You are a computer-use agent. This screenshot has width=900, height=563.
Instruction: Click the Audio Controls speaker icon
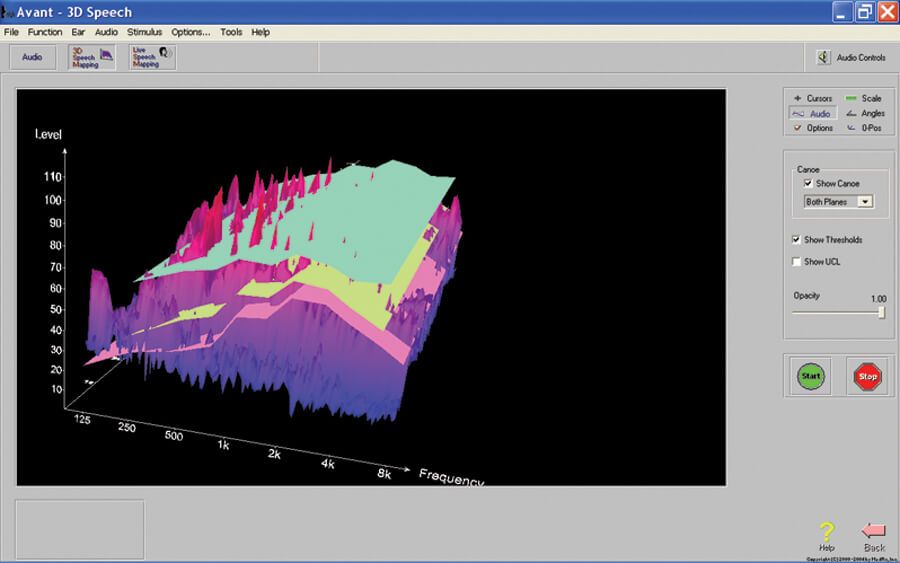[x=823, y=58]
